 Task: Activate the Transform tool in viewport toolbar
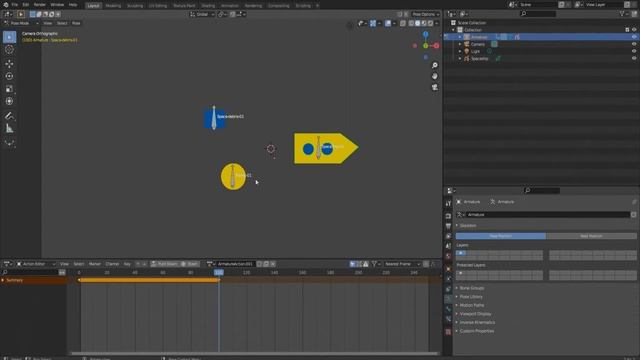tap(9, 101)
